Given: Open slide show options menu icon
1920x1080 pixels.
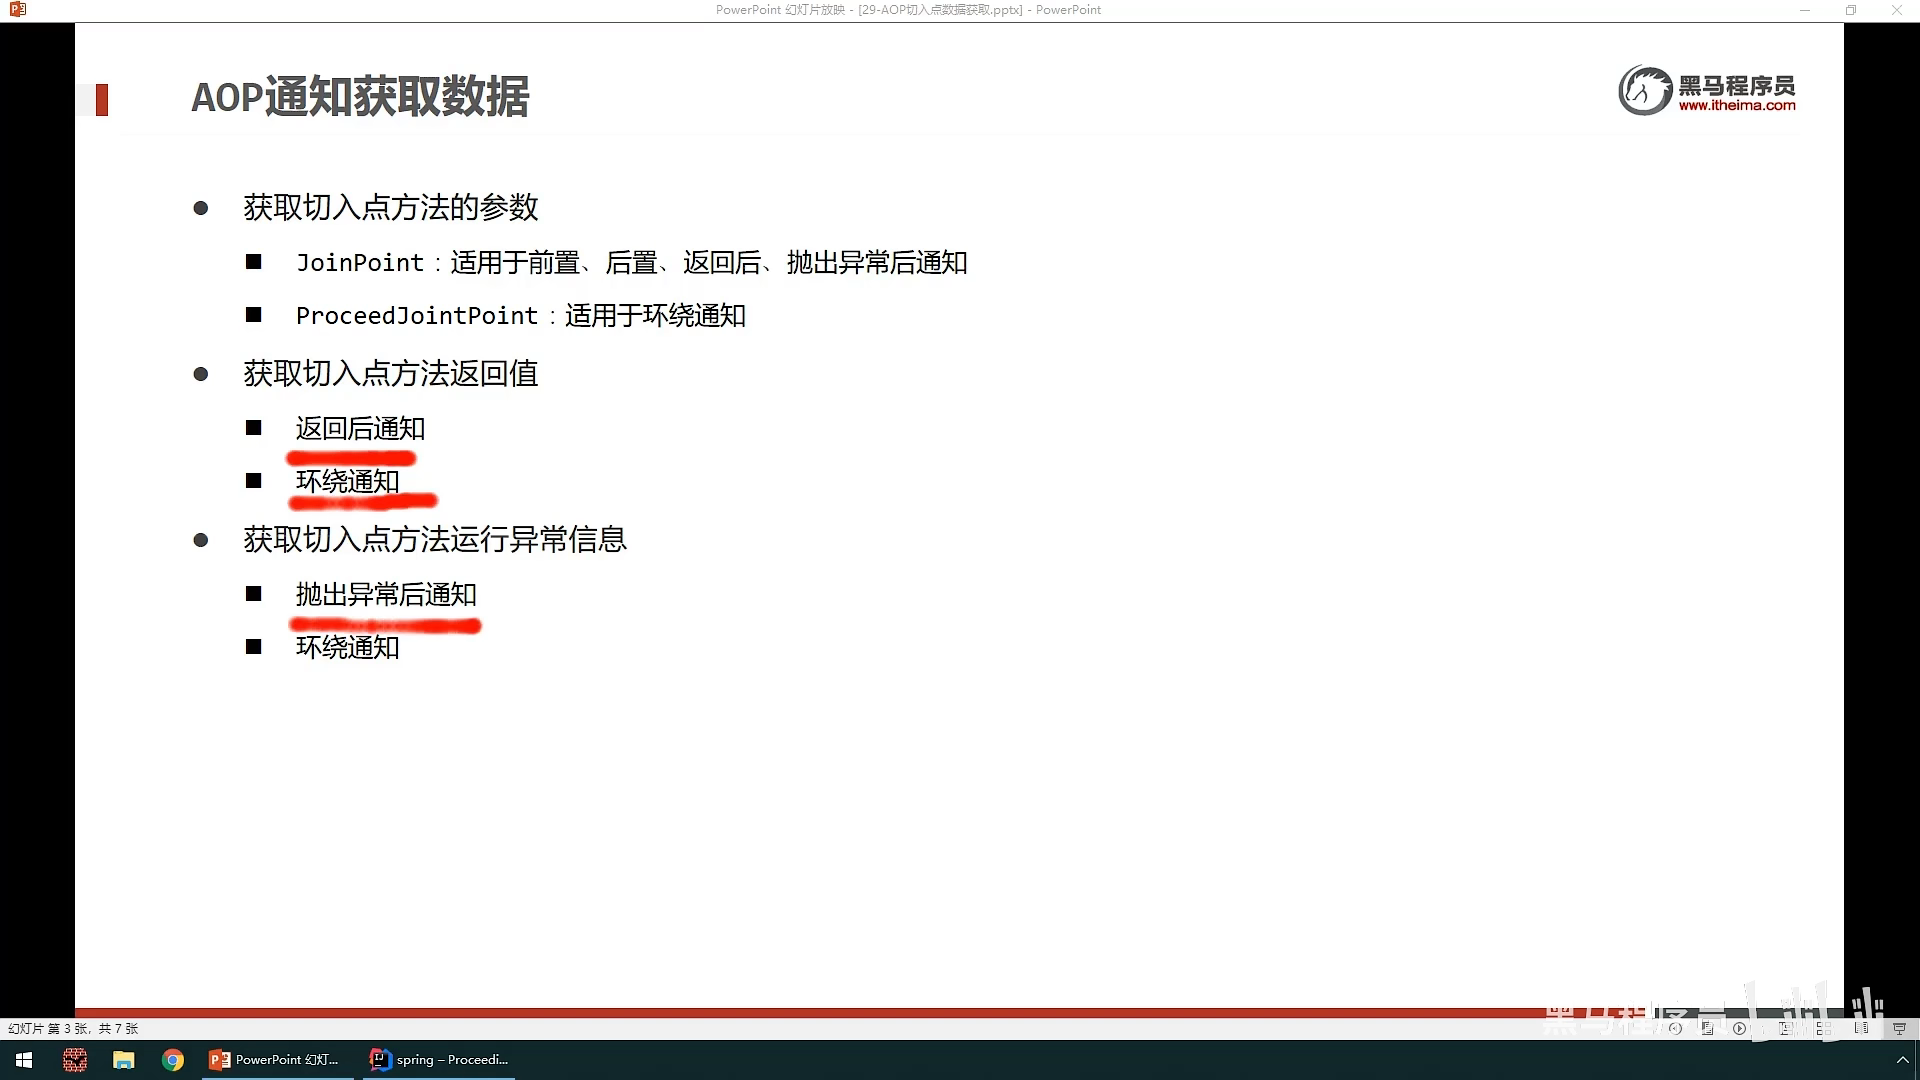Looking at the screenshot, I should click(x=1707, y=1028).
